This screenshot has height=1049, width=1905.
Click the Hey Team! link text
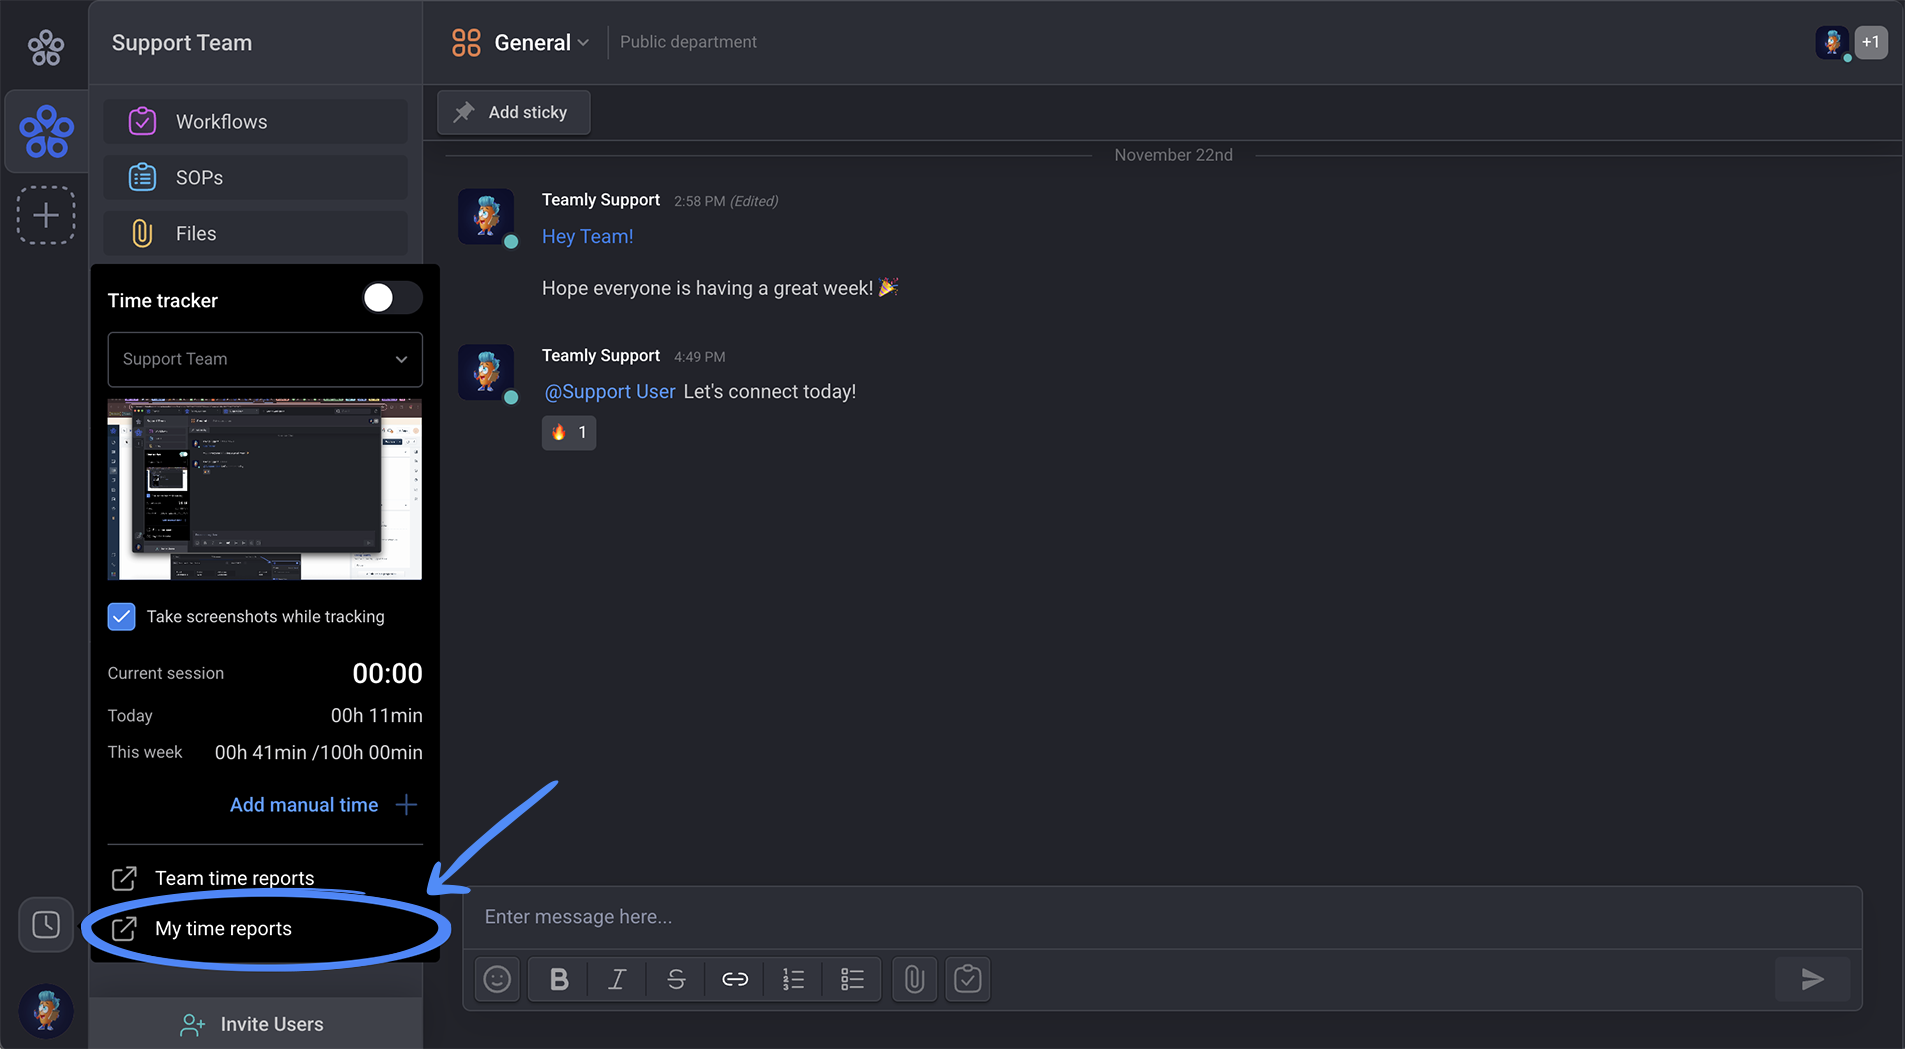pyautogui.click(x=587, y=236)
